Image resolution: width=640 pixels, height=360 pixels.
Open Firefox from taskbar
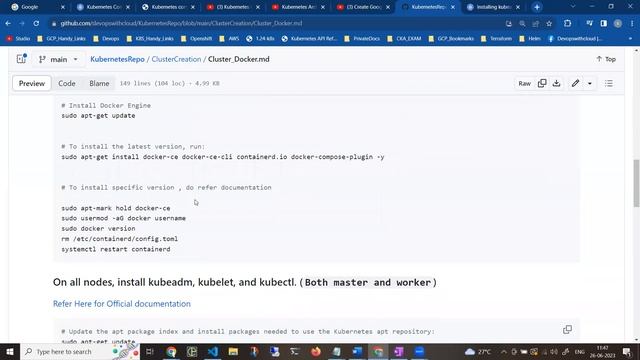tap(316, 351)
